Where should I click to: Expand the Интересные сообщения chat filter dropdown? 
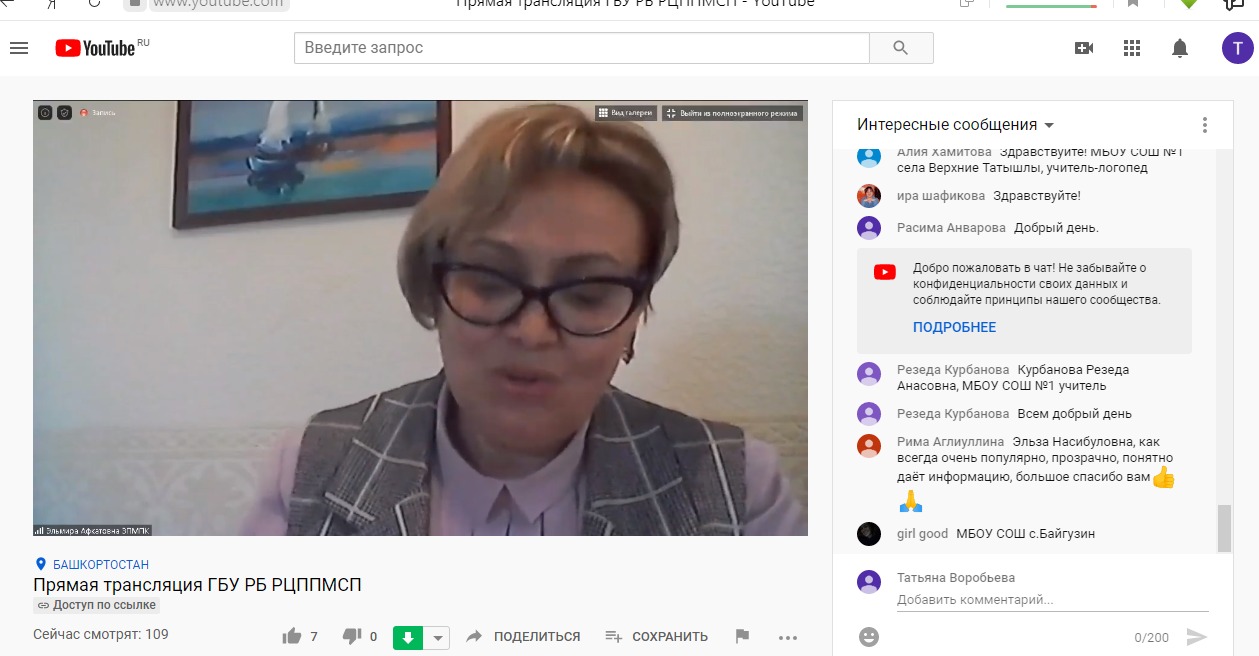[1049, 125]
